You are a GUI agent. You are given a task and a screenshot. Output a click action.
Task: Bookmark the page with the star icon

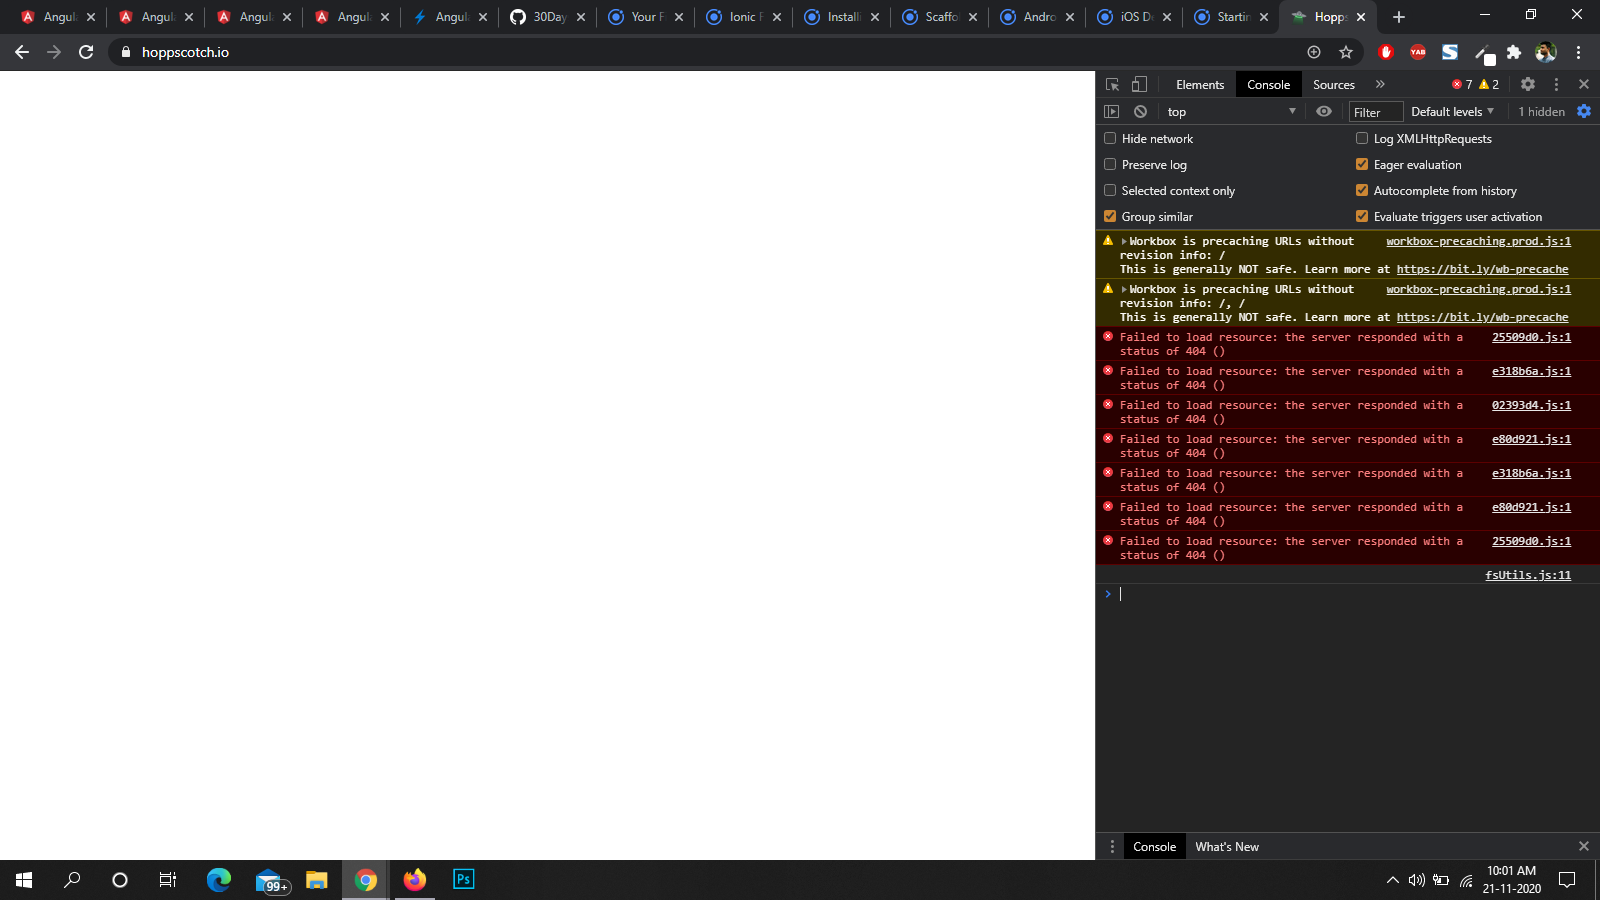point(1346,52)
